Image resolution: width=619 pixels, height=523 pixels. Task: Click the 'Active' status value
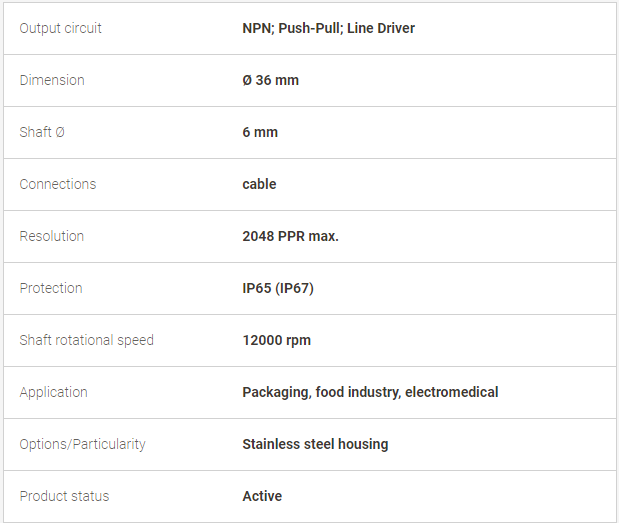[262, 496]
